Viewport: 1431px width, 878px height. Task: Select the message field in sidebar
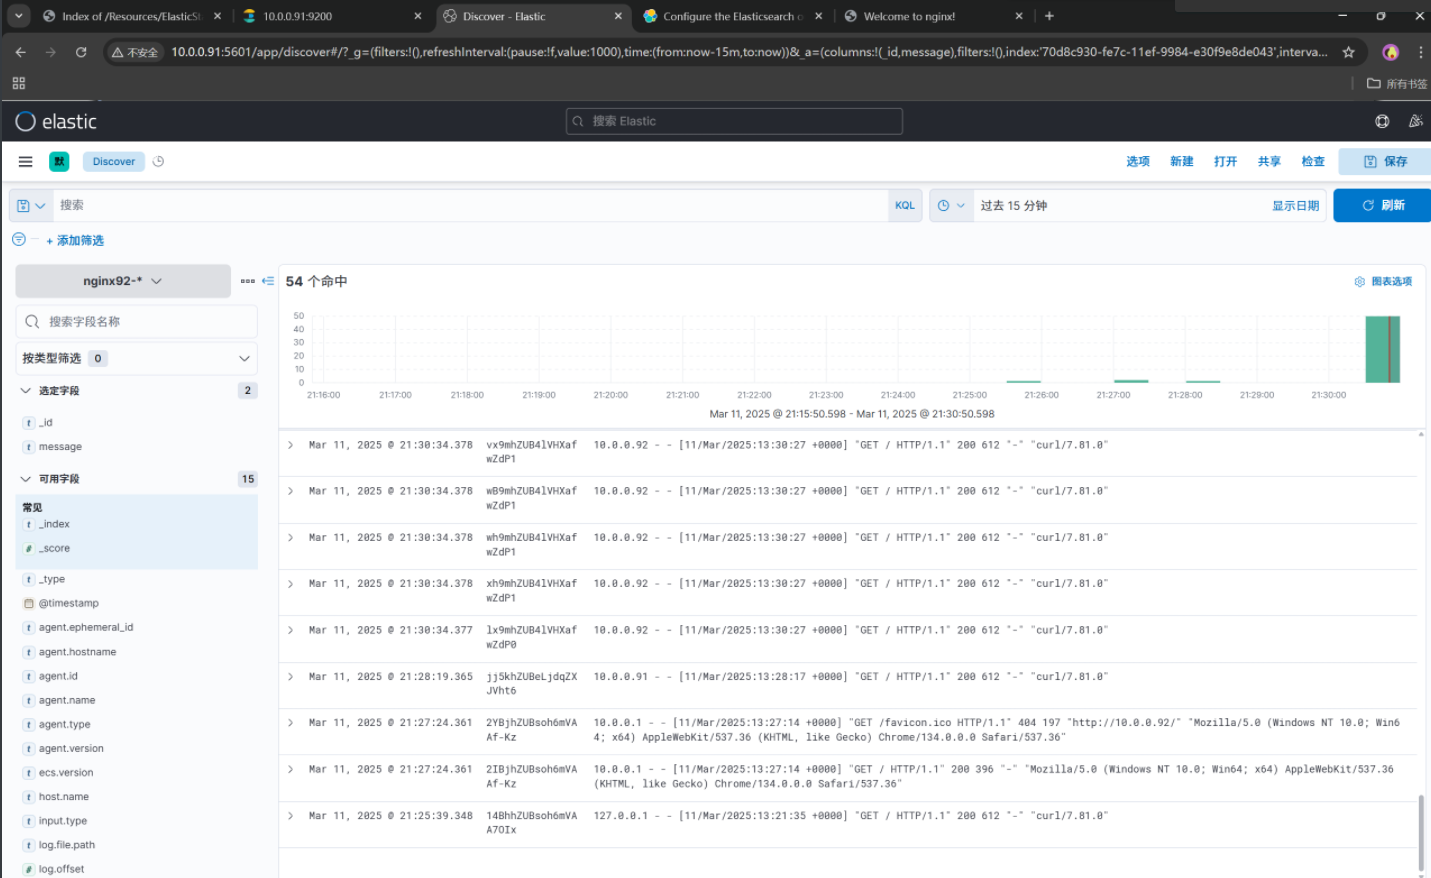pyautogui.click(x=60, y=447)
